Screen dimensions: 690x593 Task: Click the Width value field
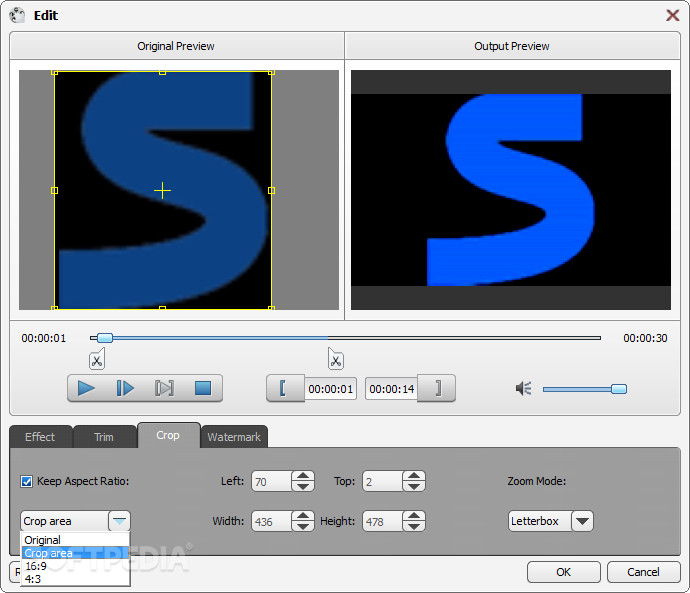(x=272, y=522)
